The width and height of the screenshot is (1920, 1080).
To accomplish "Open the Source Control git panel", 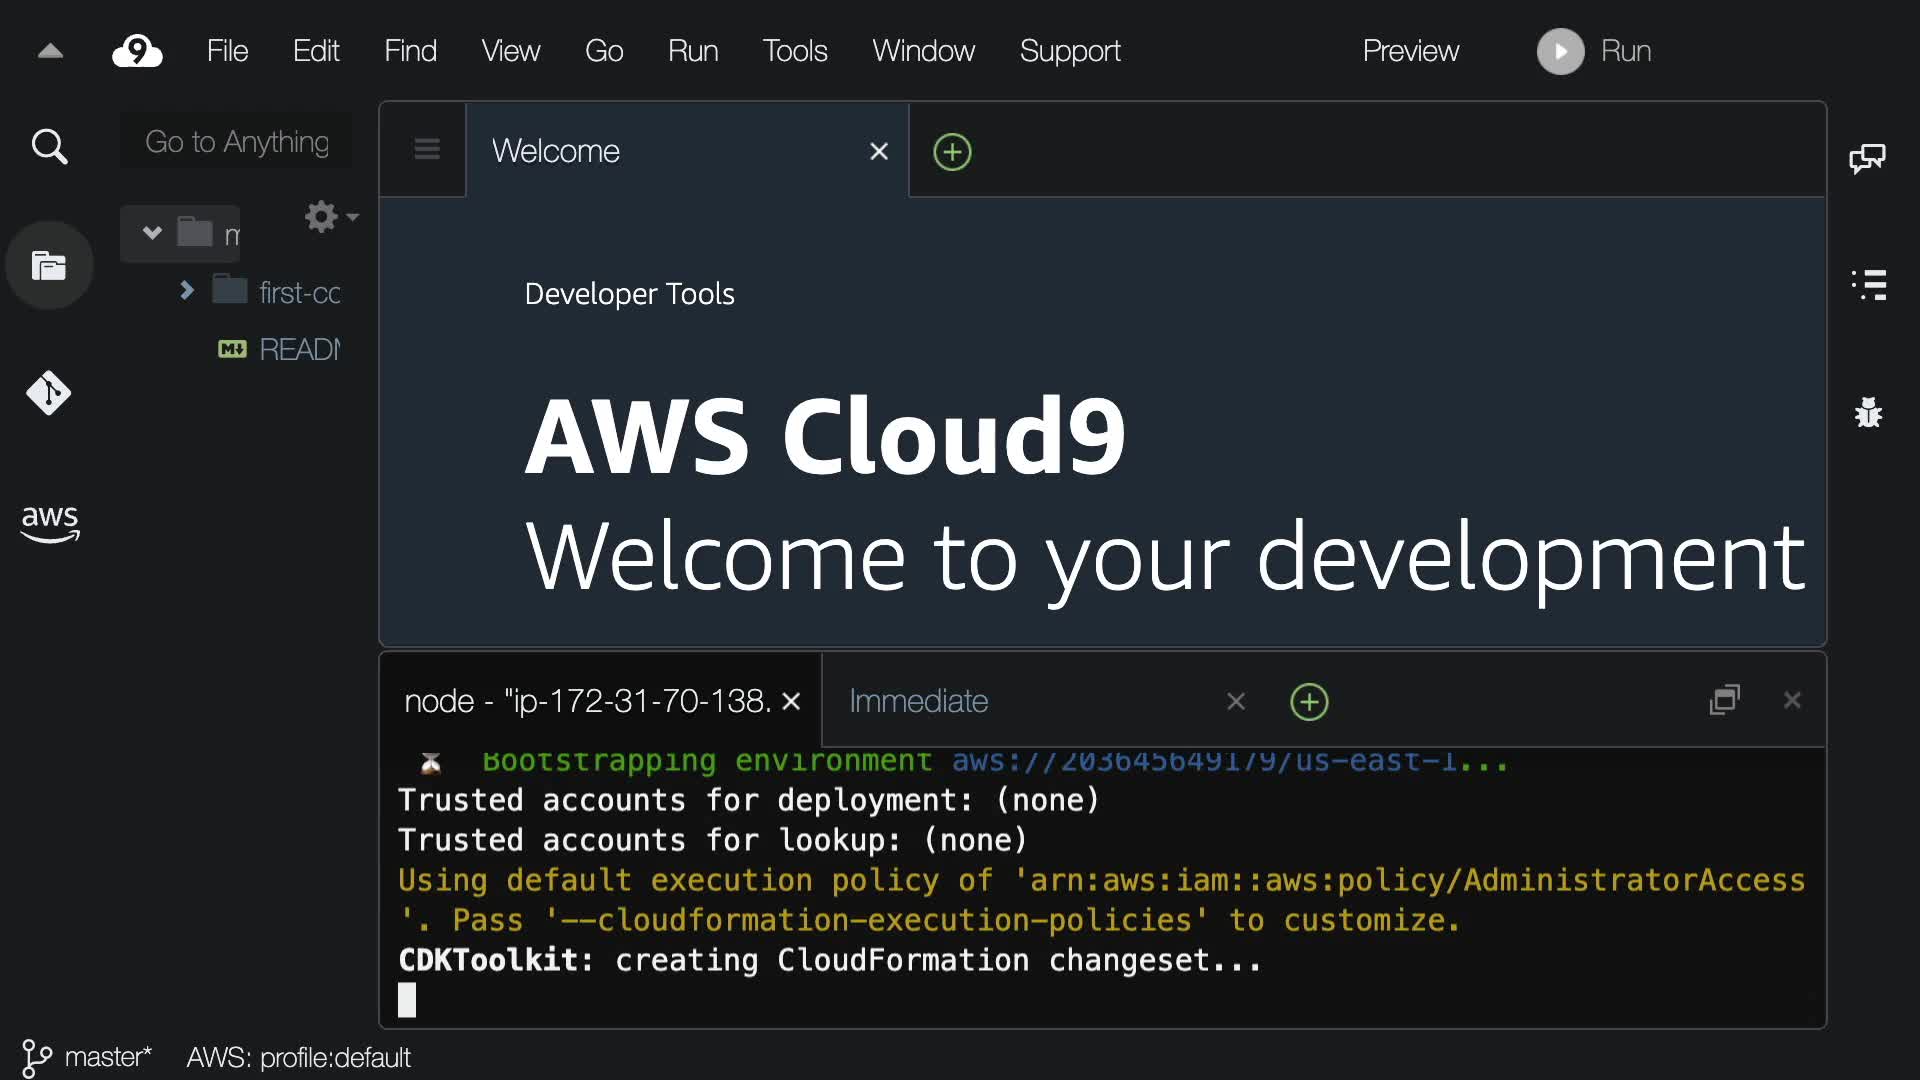I will (x=49, y=393).
